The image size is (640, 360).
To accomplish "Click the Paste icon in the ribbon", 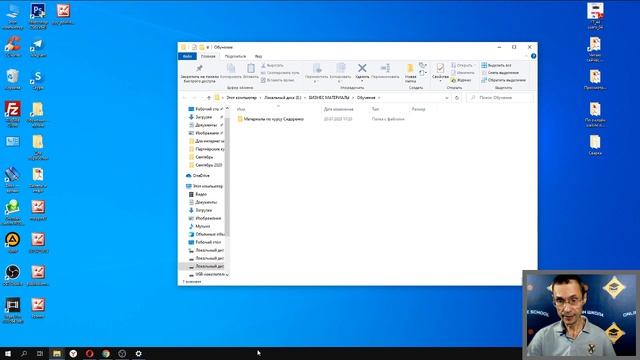I will click(251, 68).
